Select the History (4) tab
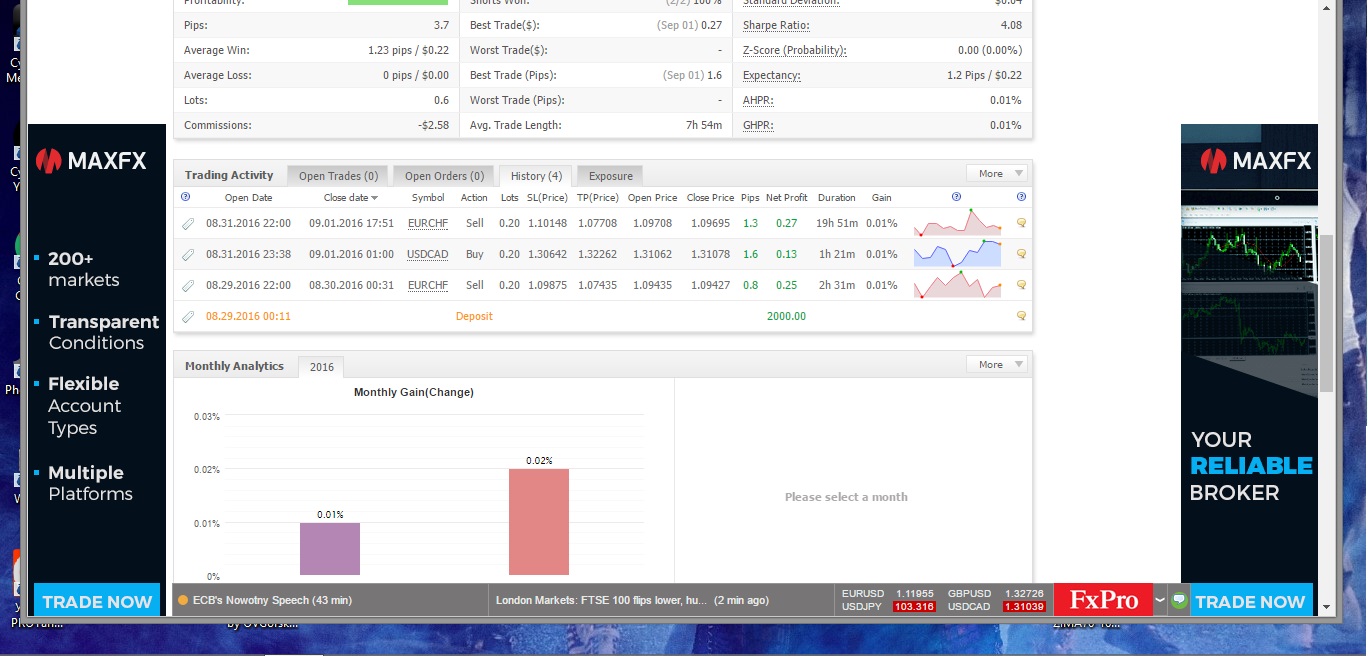1368x656 pixels. [536, 176]
